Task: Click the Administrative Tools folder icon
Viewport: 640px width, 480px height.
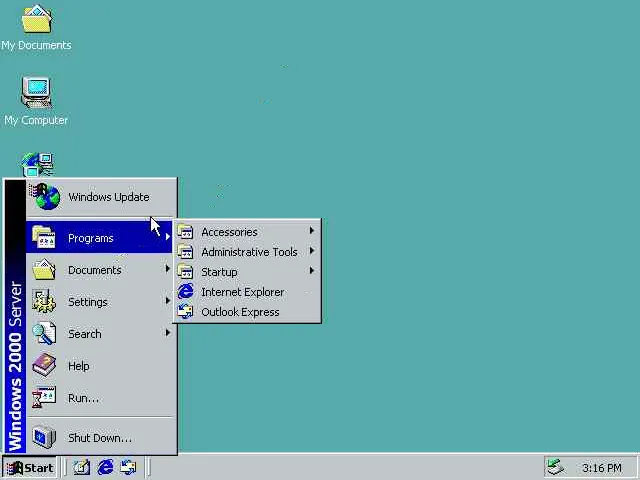Action: [x=185, y=252]
